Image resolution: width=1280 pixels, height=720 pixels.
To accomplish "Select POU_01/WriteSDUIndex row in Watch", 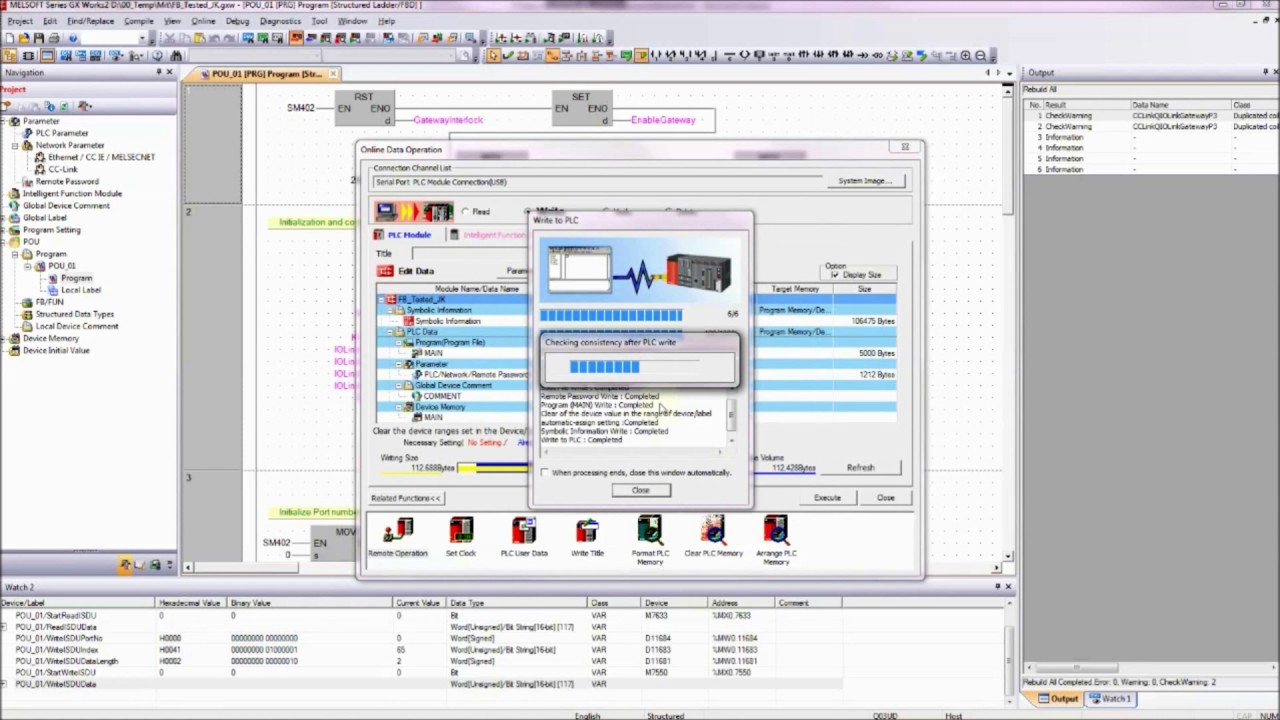I will coord(505,650).
